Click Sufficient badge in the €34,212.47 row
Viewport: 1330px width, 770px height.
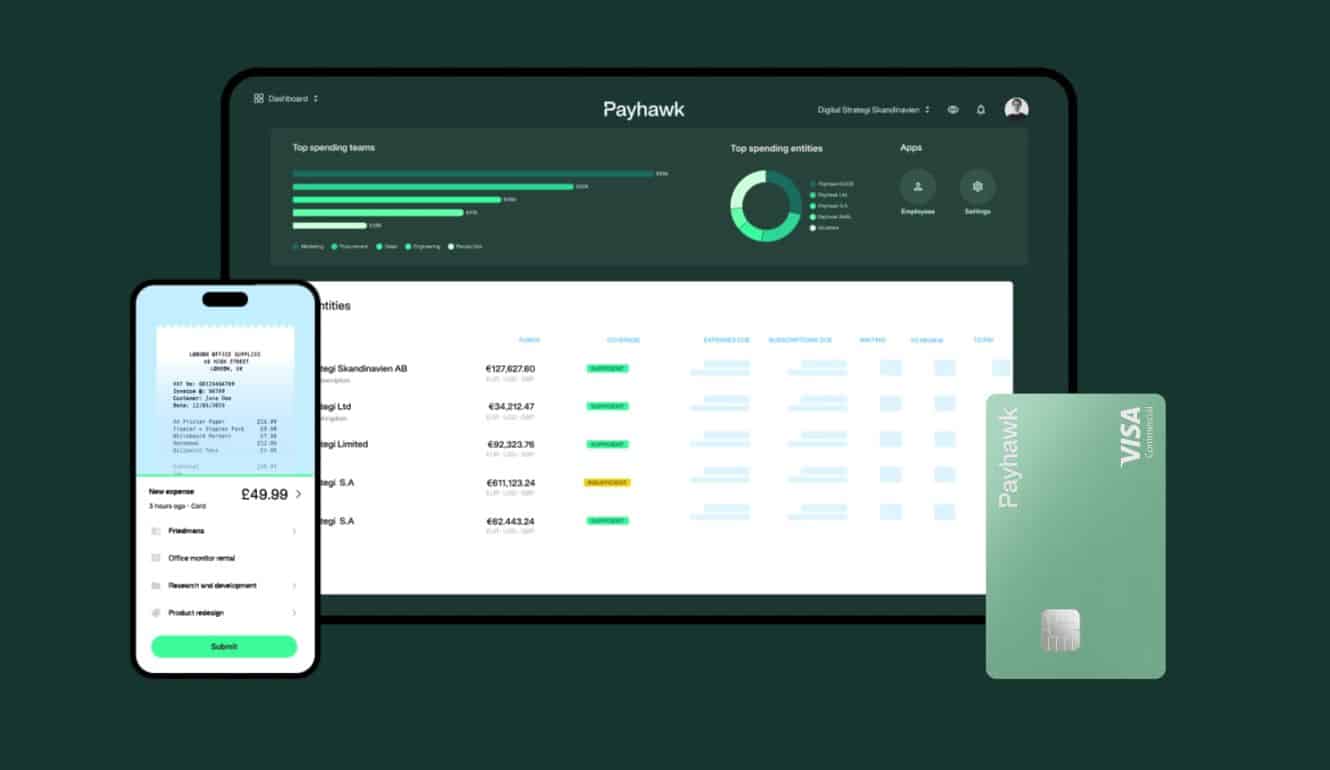(x=607, y=407)
